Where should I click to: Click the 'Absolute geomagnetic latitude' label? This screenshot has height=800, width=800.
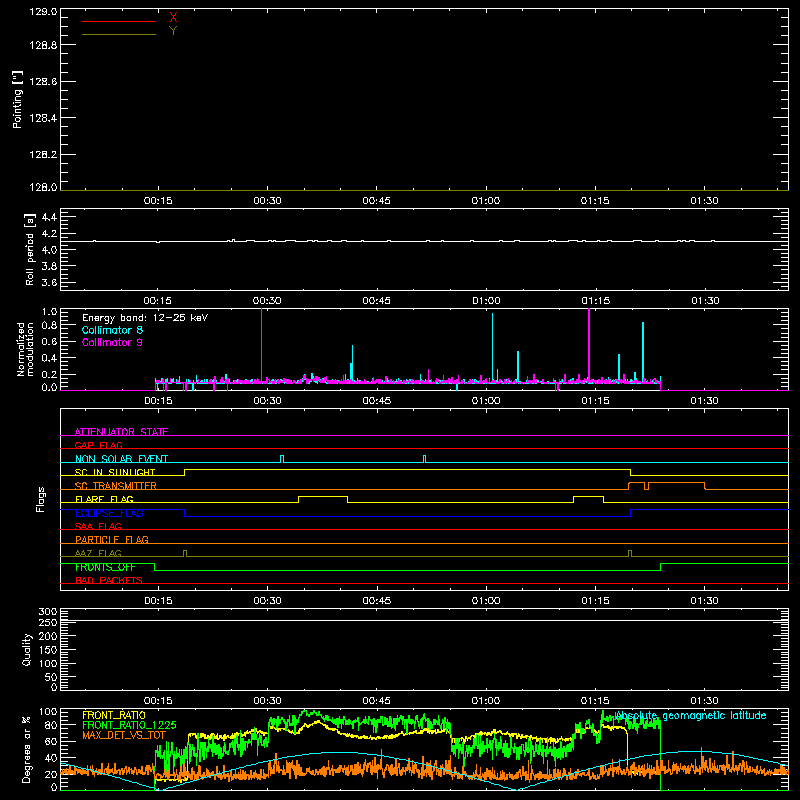691,715
